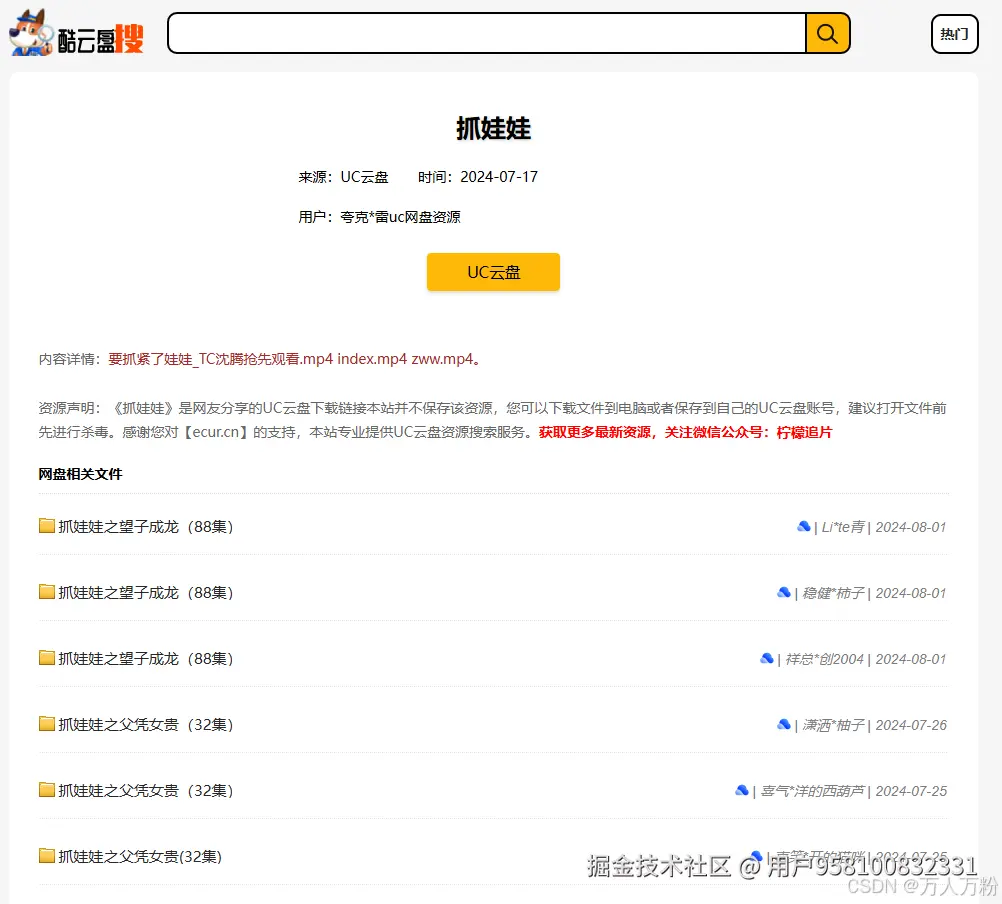Click folder icon in 潇洒*柚子 row
The height and width of the screenshot is (904, 1002).
[x=47, y=723]
